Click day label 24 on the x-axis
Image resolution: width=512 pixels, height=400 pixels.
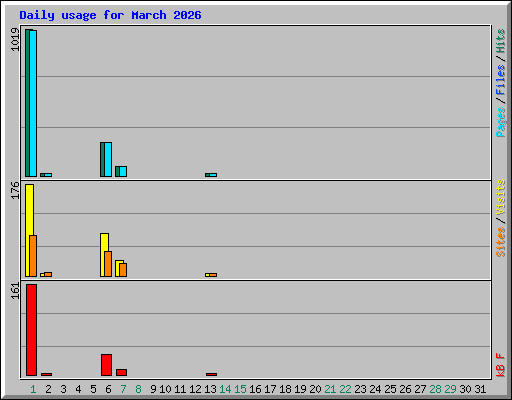point(375,389)
